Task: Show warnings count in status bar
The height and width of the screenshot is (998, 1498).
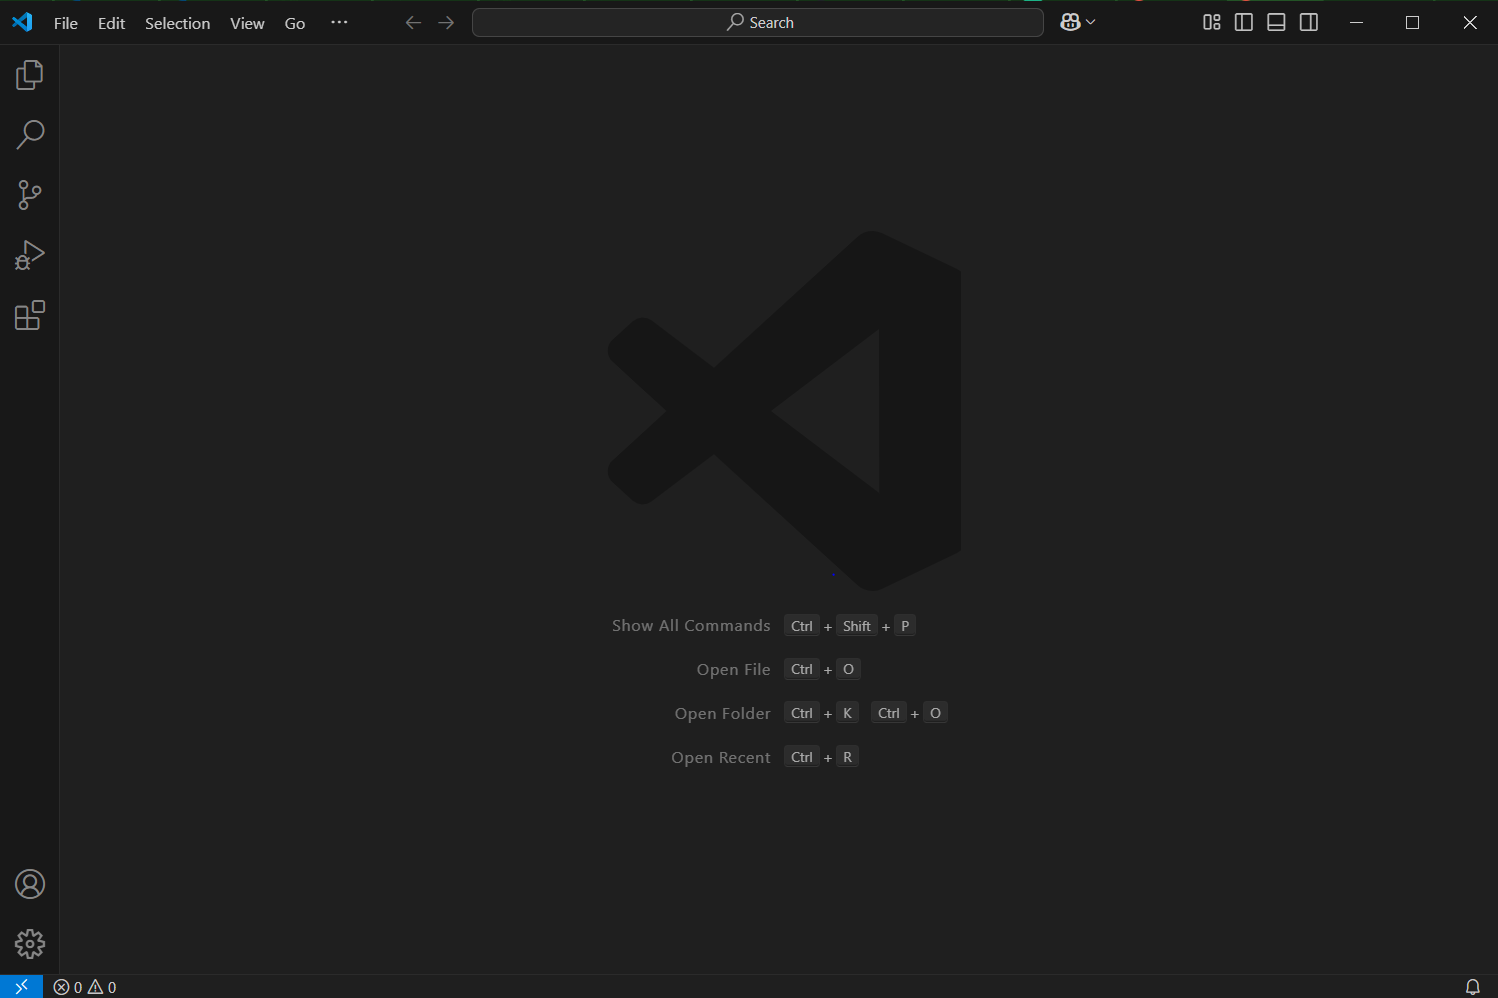Action: (102, 987)
